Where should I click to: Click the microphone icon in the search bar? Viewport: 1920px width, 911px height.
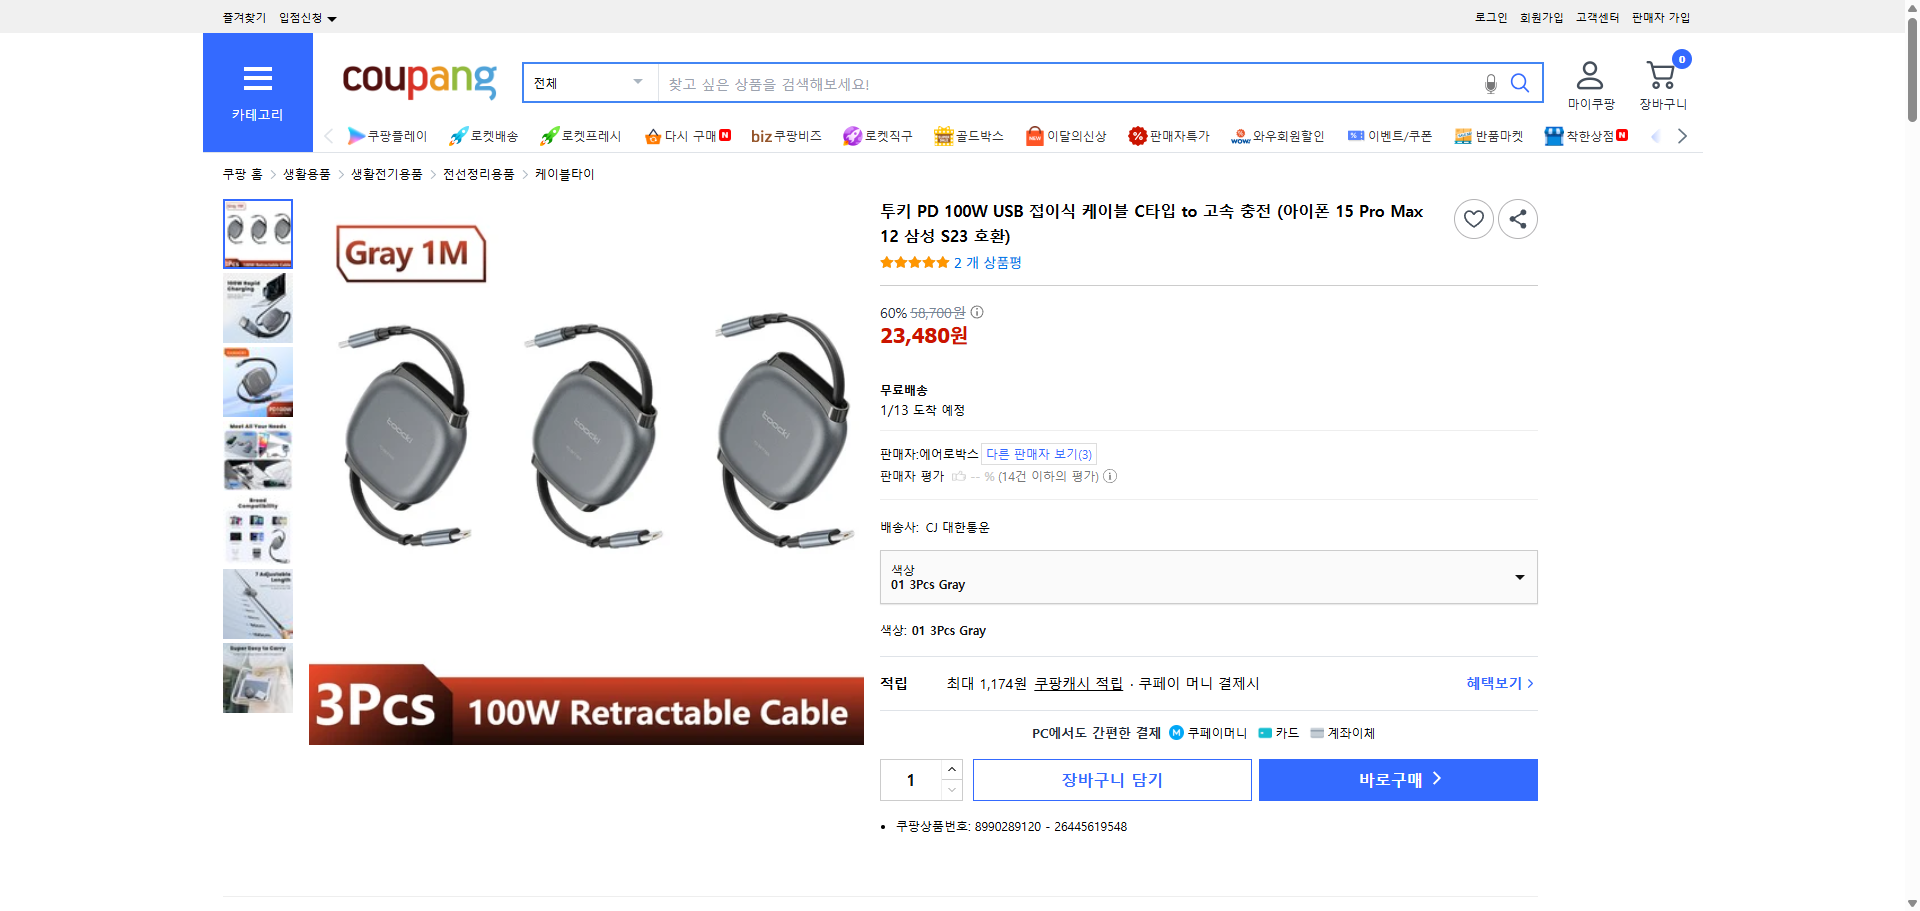(x=1490, y=84)
